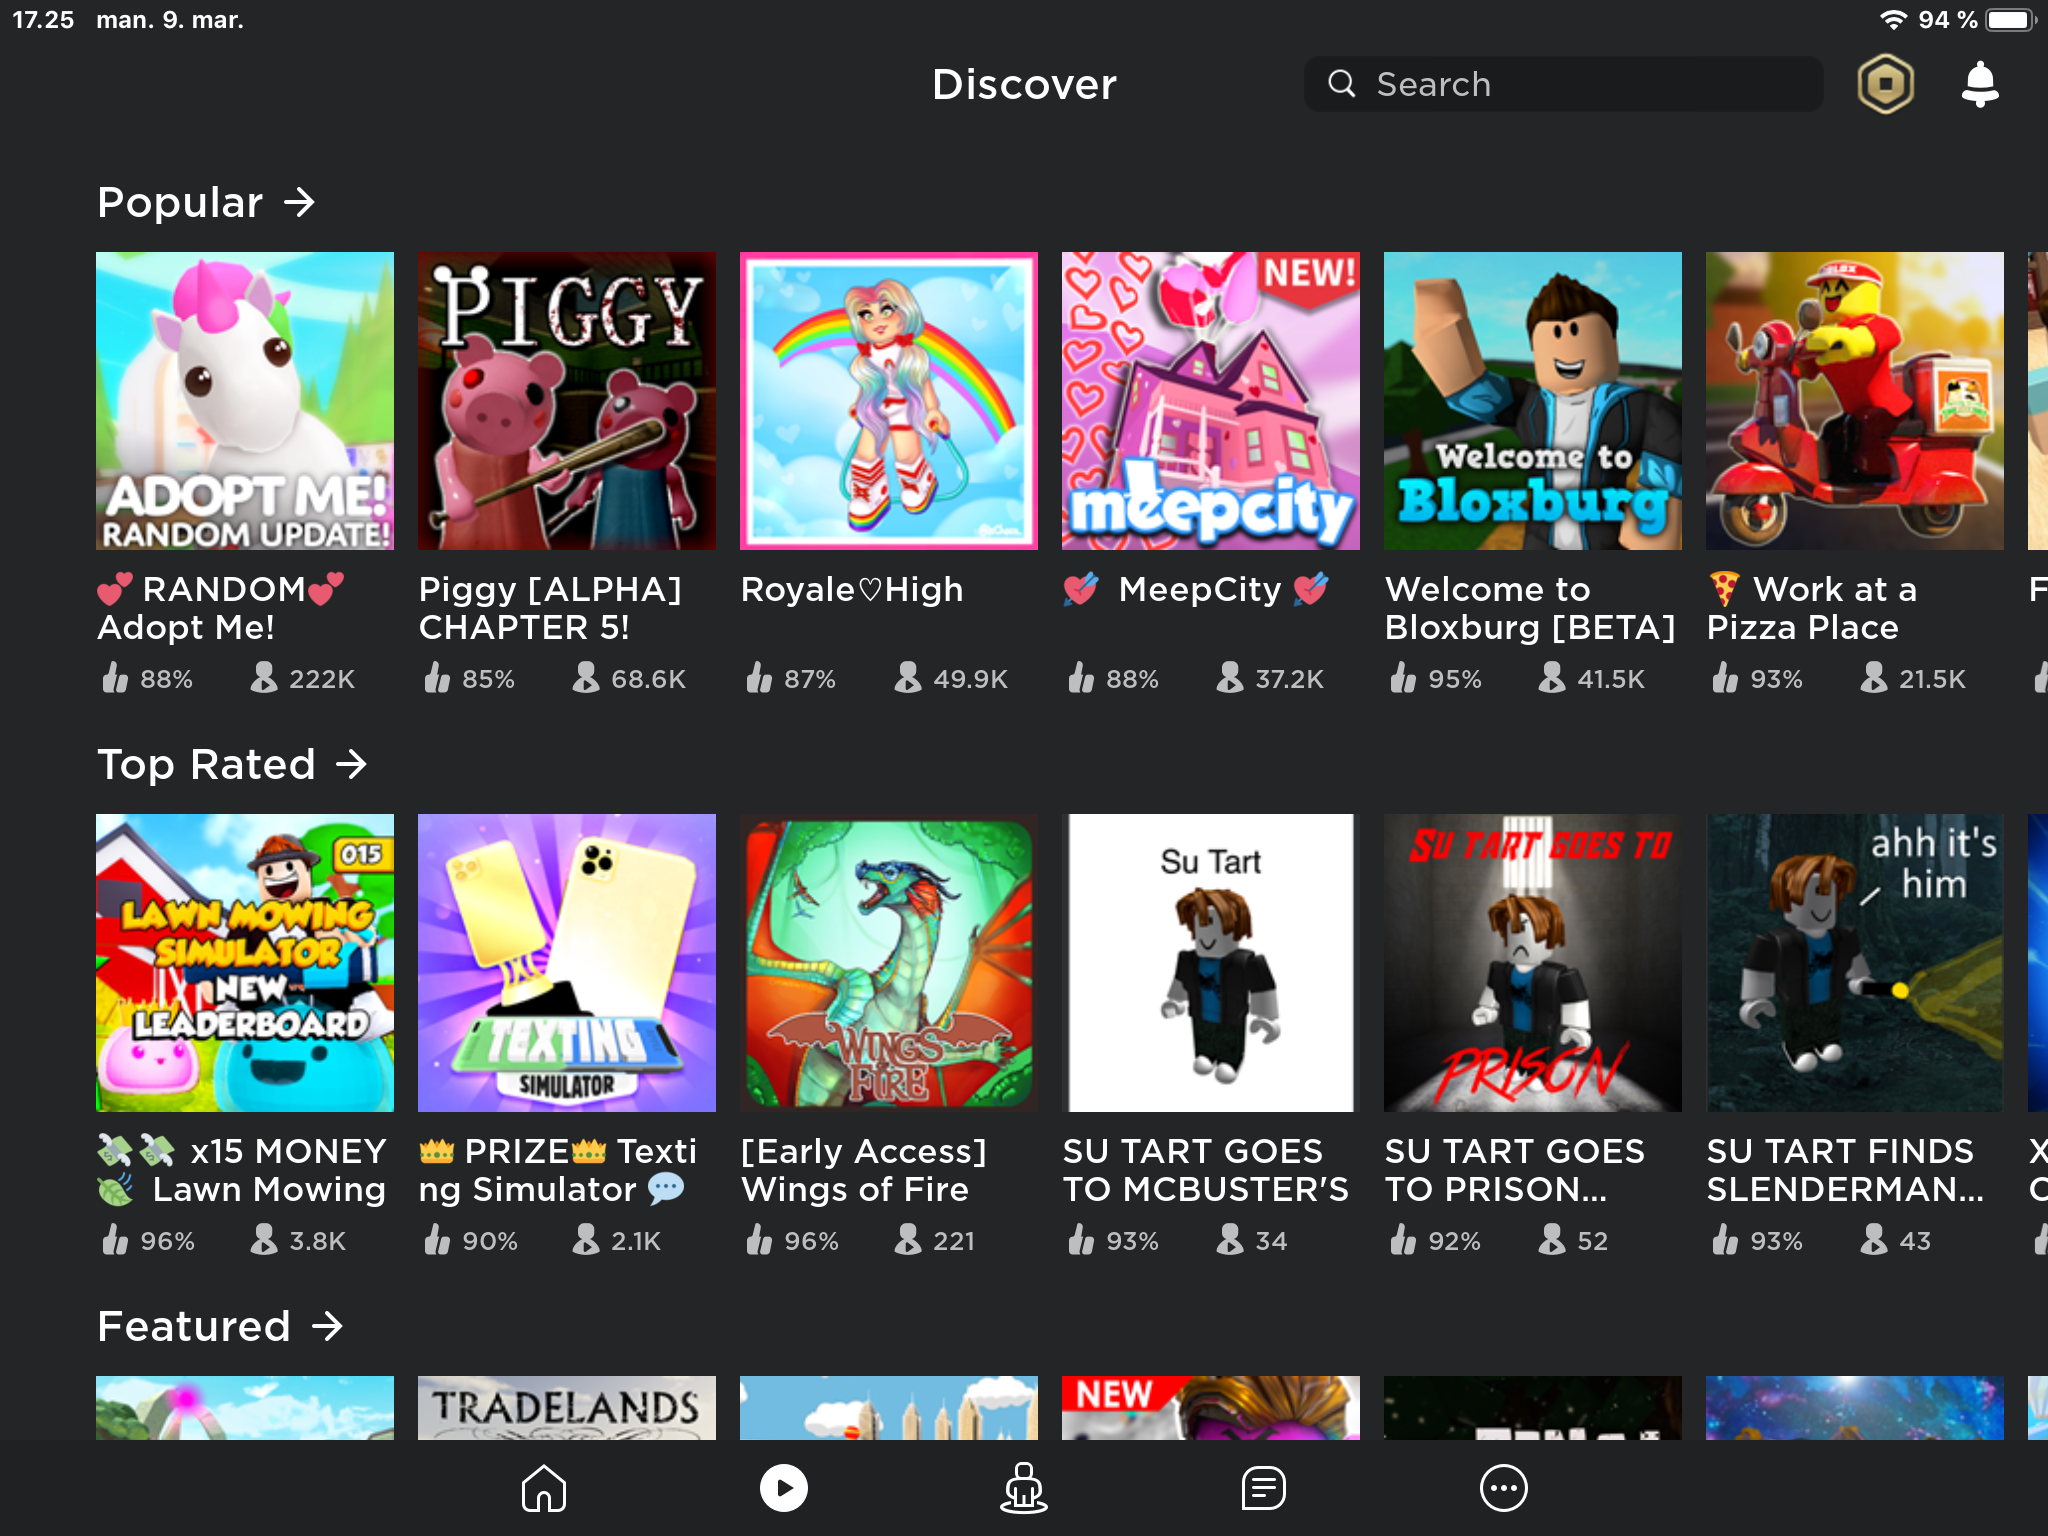
Task: Open the Welcome to Bloxburg thumbnail
Action: [x=1533, y=401]
